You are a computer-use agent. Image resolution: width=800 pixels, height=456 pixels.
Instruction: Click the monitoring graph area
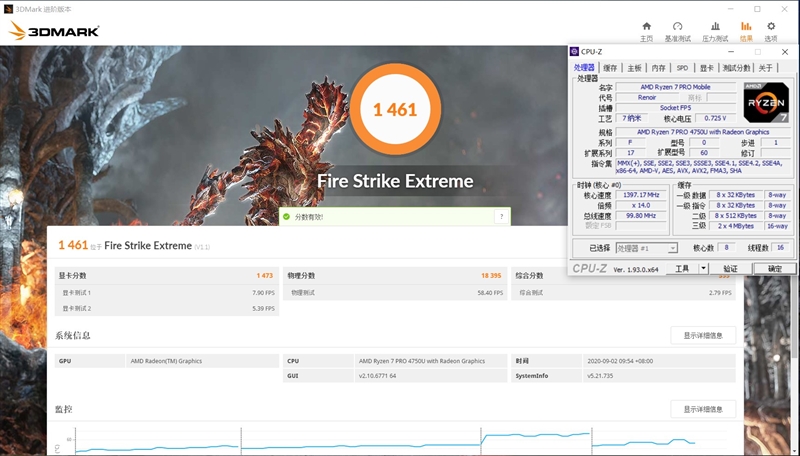(x=395, y=440)
